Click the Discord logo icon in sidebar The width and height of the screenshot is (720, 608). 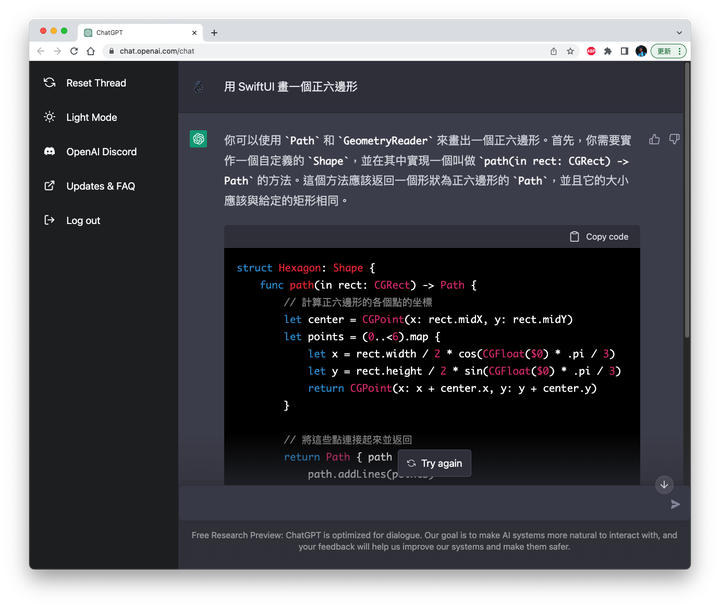click(x=50, y=151)
